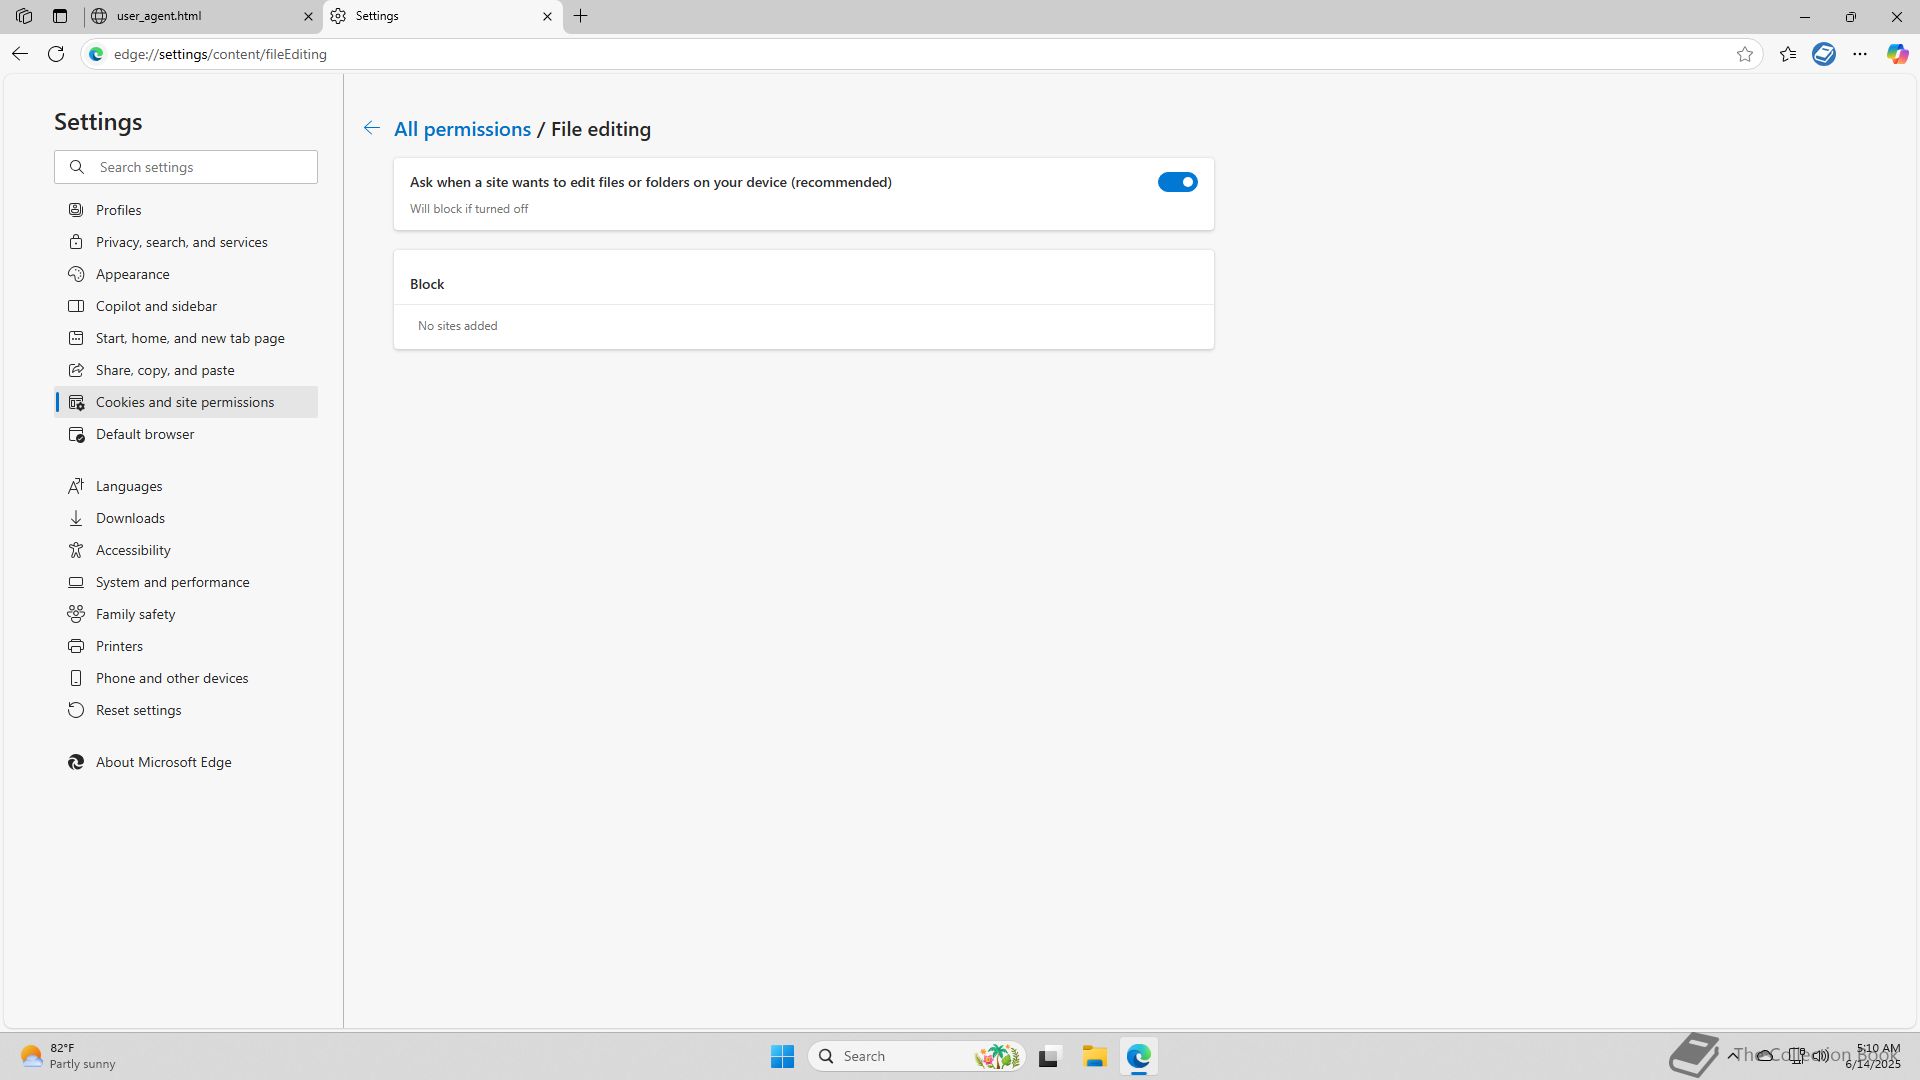
Task: Open About Microsoft Edge page
Action: click(163, 762)
